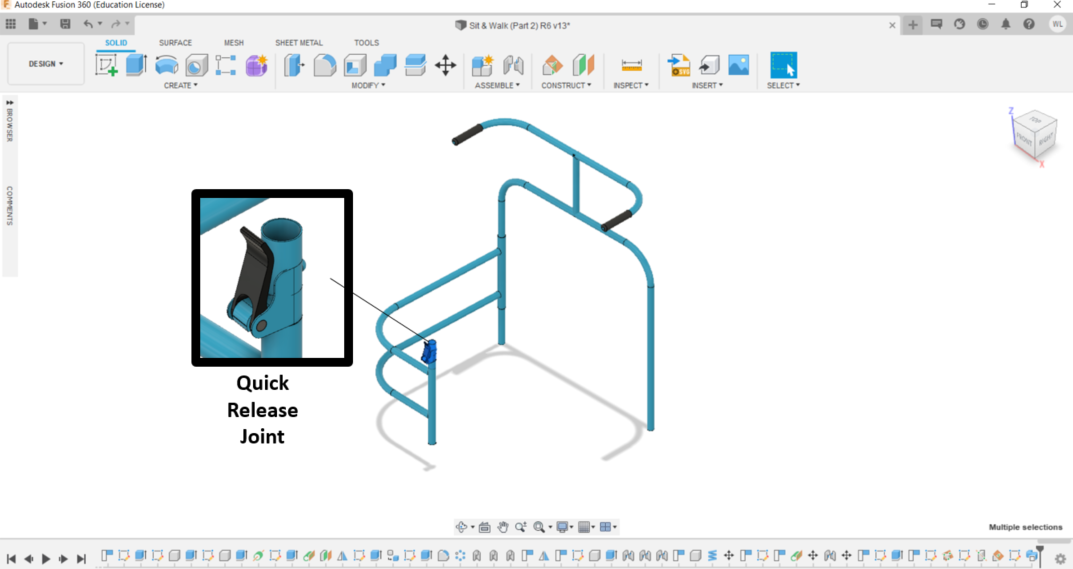Open the Display Settings dropdown
This screenshot has width=1073, height=569.
pos(564,527)
